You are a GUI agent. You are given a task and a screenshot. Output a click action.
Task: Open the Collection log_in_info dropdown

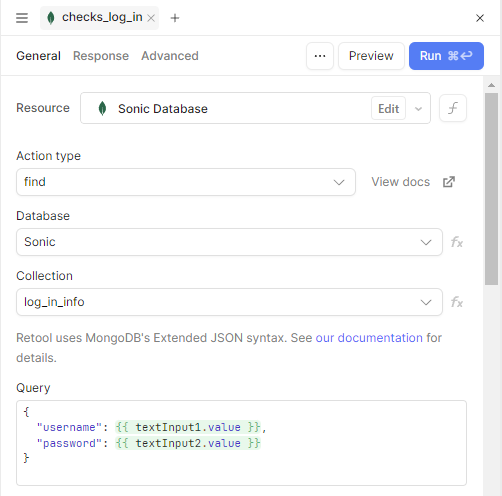(x=229, y=302)
